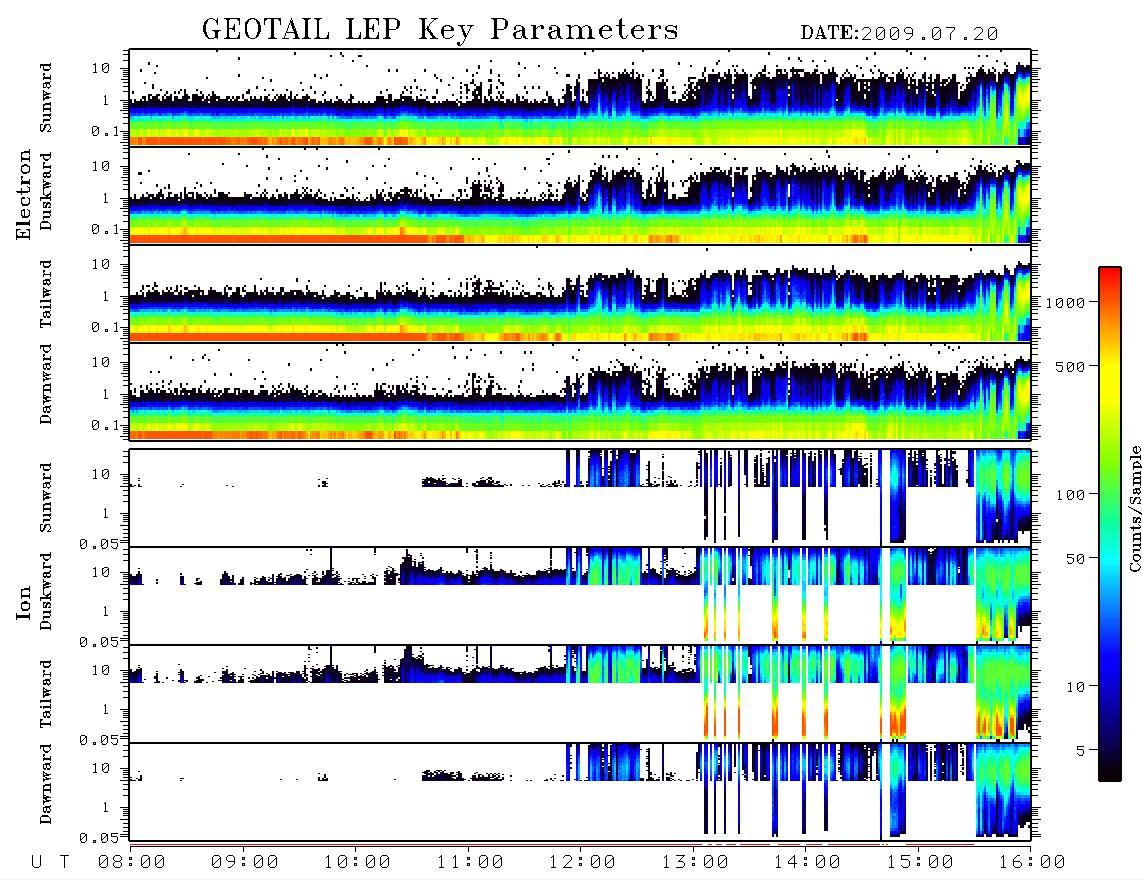Click the colorbar's 5 tick label

1081,751
